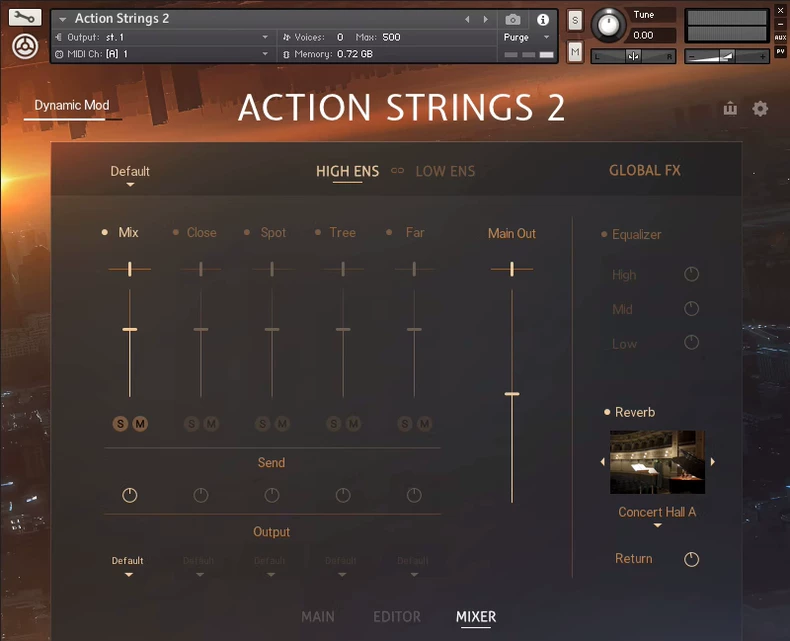Solo the Tree channel
This screenshot has height=641, width=790.
click(334, 424)
